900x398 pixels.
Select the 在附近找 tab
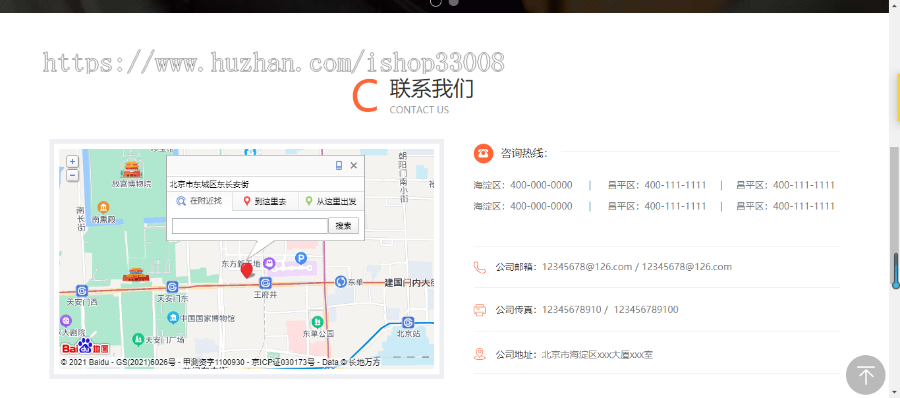tap(199, 202)
